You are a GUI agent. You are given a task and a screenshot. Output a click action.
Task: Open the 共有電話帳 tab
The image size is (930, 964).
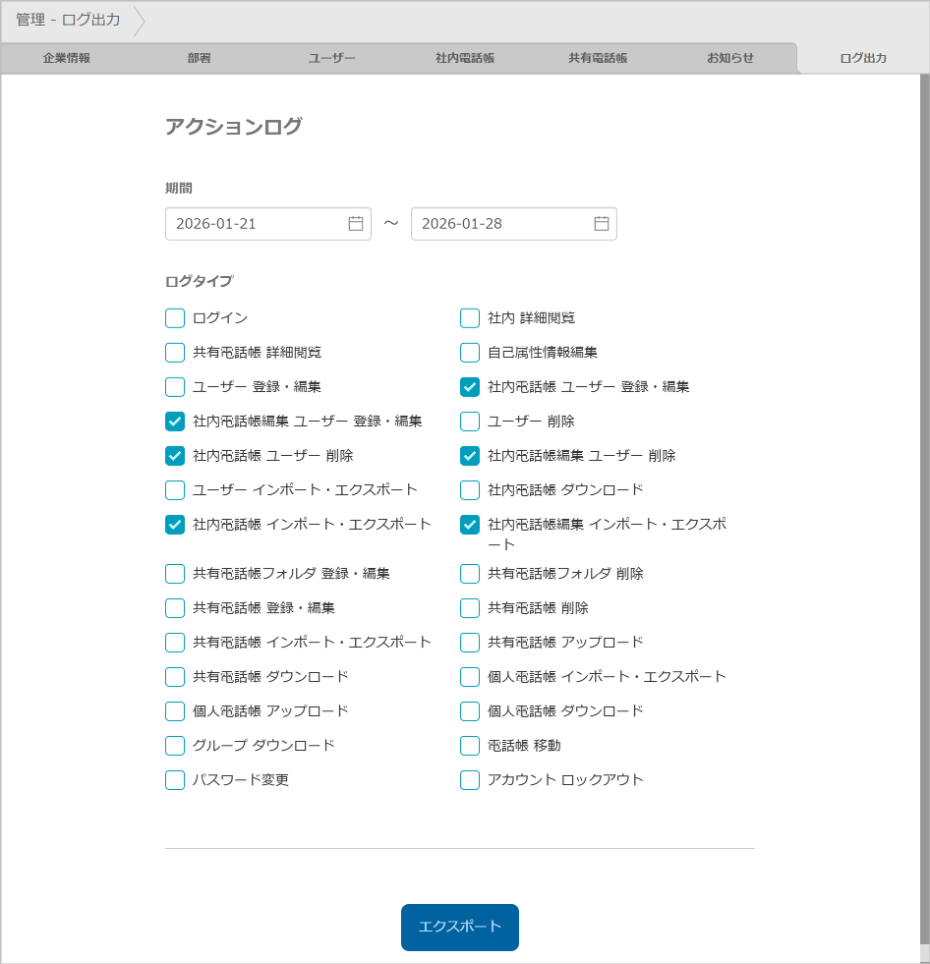click(598, 58)
